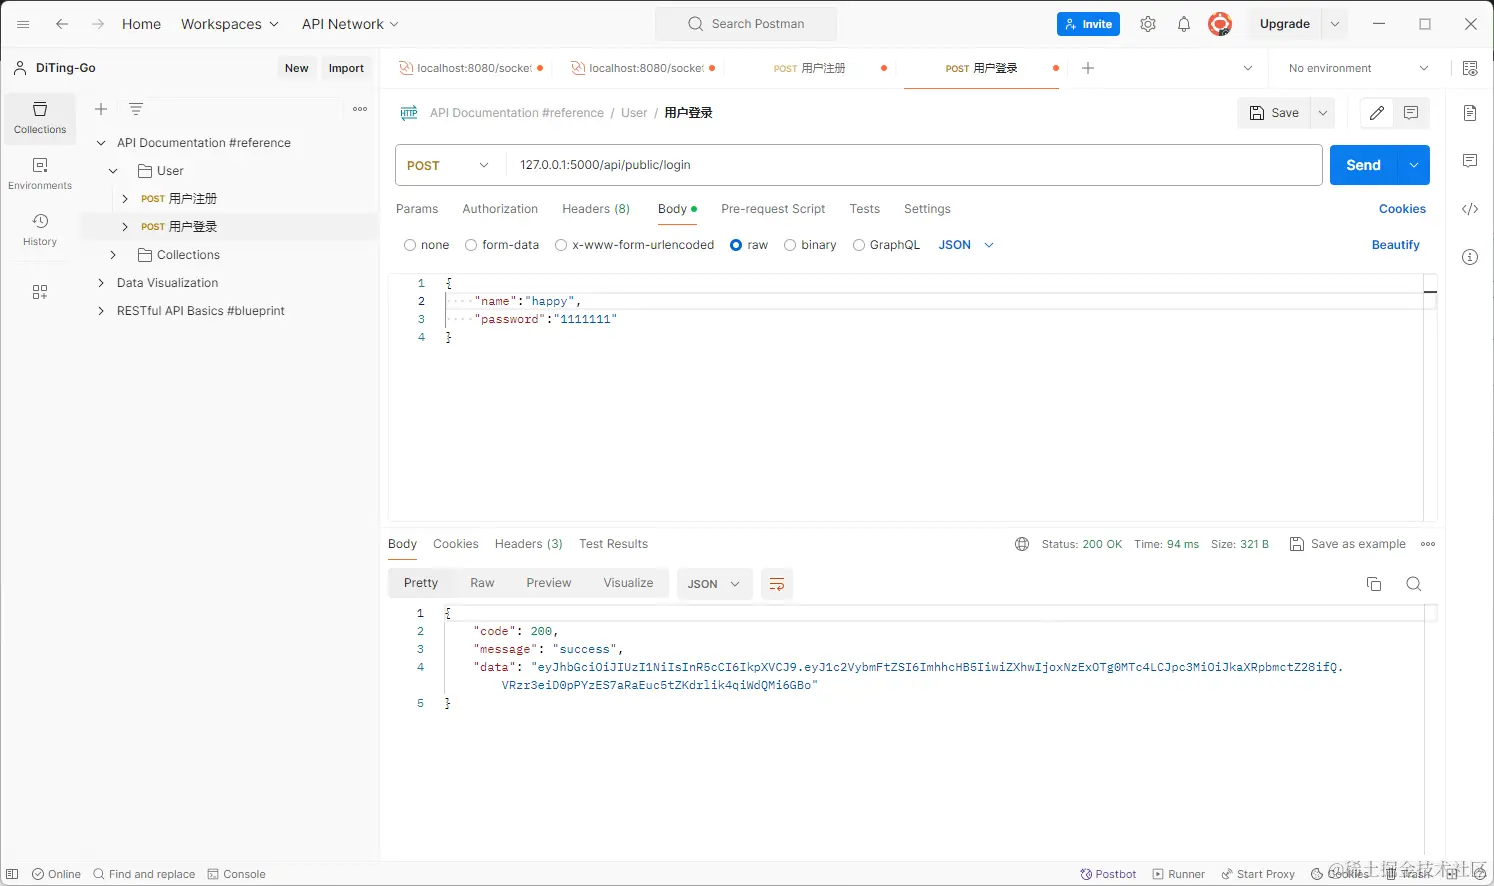Click the Invite button
Viewport: 1494px width, 886px height.
click(1088, 24)
